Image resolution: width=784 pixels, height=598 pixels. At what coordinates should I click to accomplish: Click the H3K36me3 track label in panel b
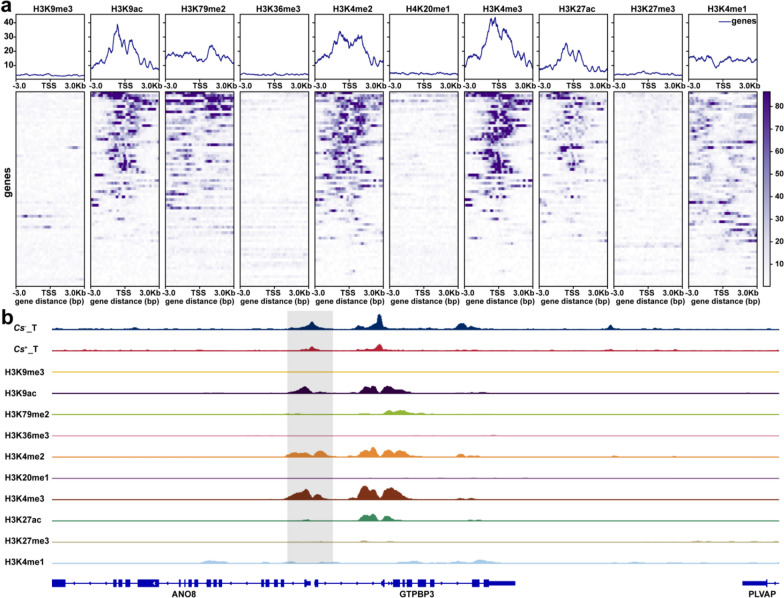coord(27,436)
